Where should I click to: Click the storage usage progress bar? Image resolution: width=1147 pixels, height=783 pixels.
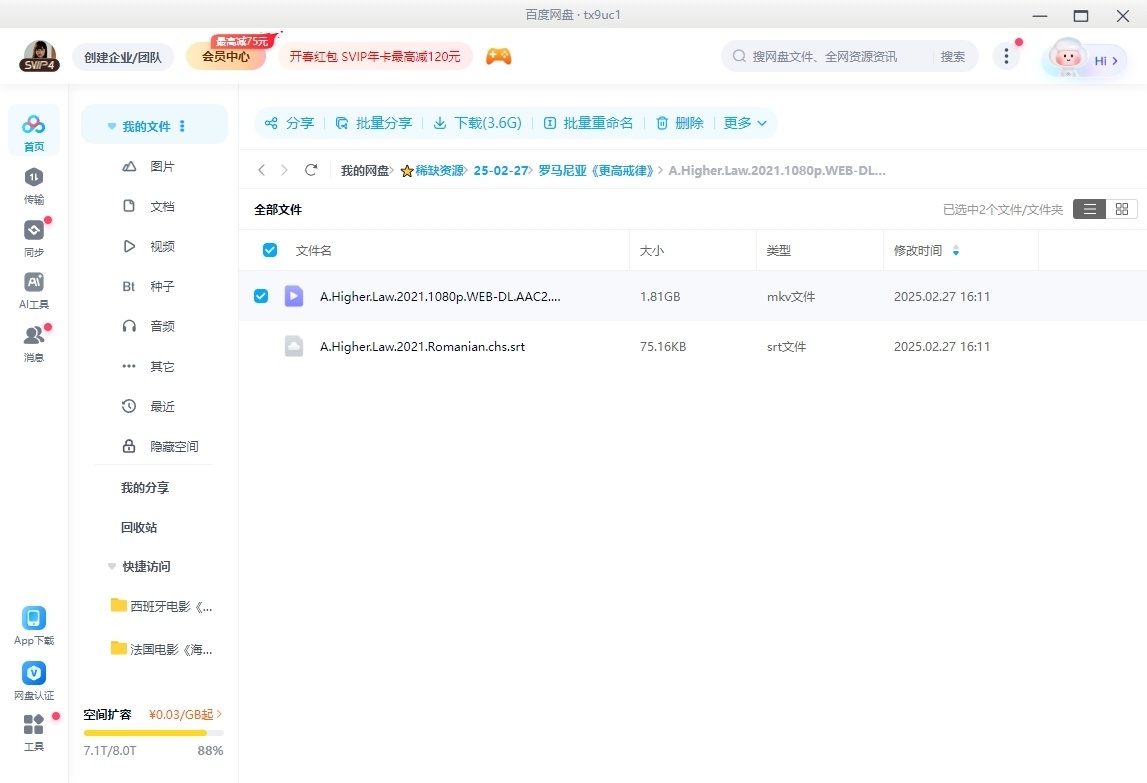point(151,732)
